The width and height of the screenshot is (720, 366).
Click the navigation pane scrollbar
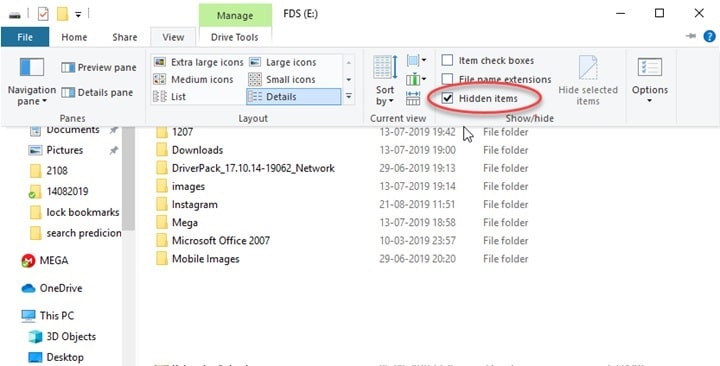point(129,178)
